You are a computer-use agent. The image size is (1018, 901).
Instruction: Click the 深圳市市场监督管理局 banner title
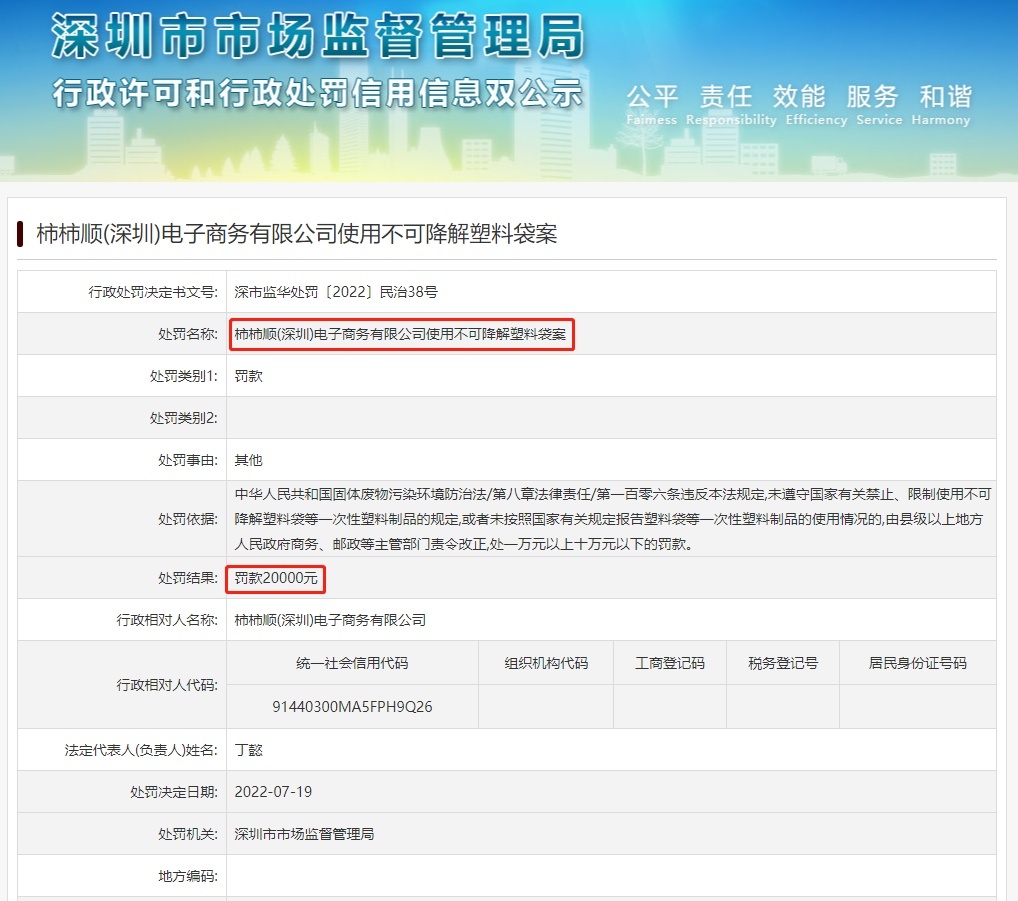pyautogui.click(x=318, y=36)
